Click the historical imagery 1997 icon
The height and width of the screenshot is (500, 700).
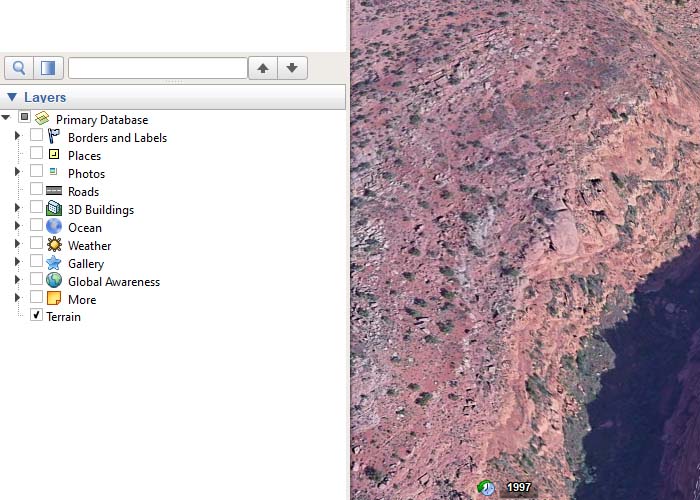[487, 488]
